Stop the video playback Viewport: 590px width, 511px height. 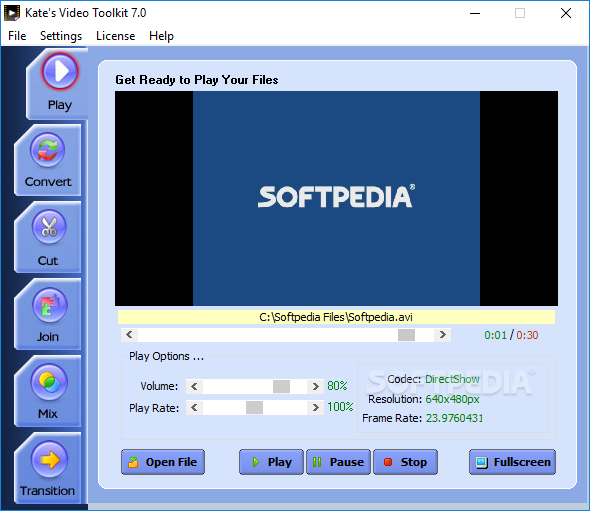pyautogui.click(x=405, y=462)
